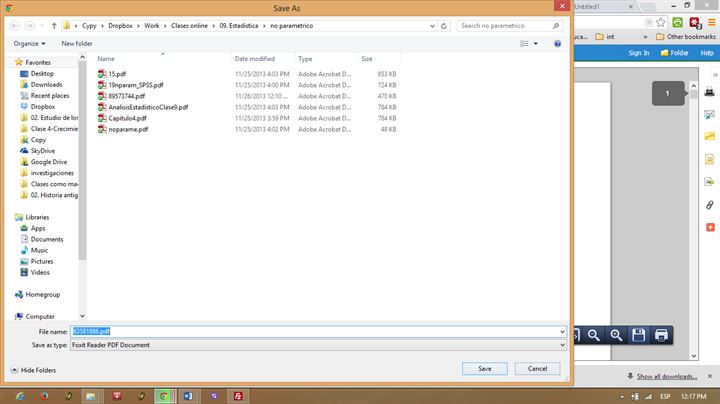Click the Forward arrow in Save As dialog

[x=29, y=26]
